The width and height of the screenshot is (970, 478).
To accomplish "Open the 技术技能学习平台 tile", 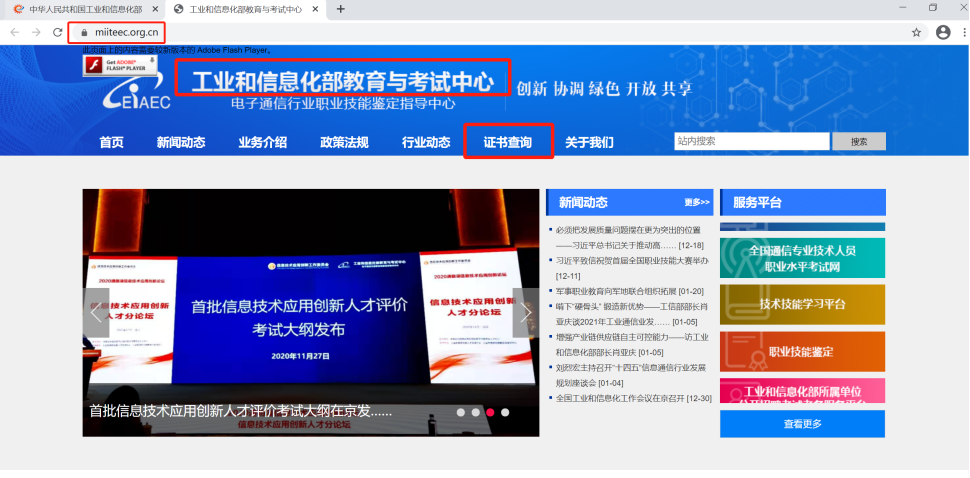I will pos(802,304).
